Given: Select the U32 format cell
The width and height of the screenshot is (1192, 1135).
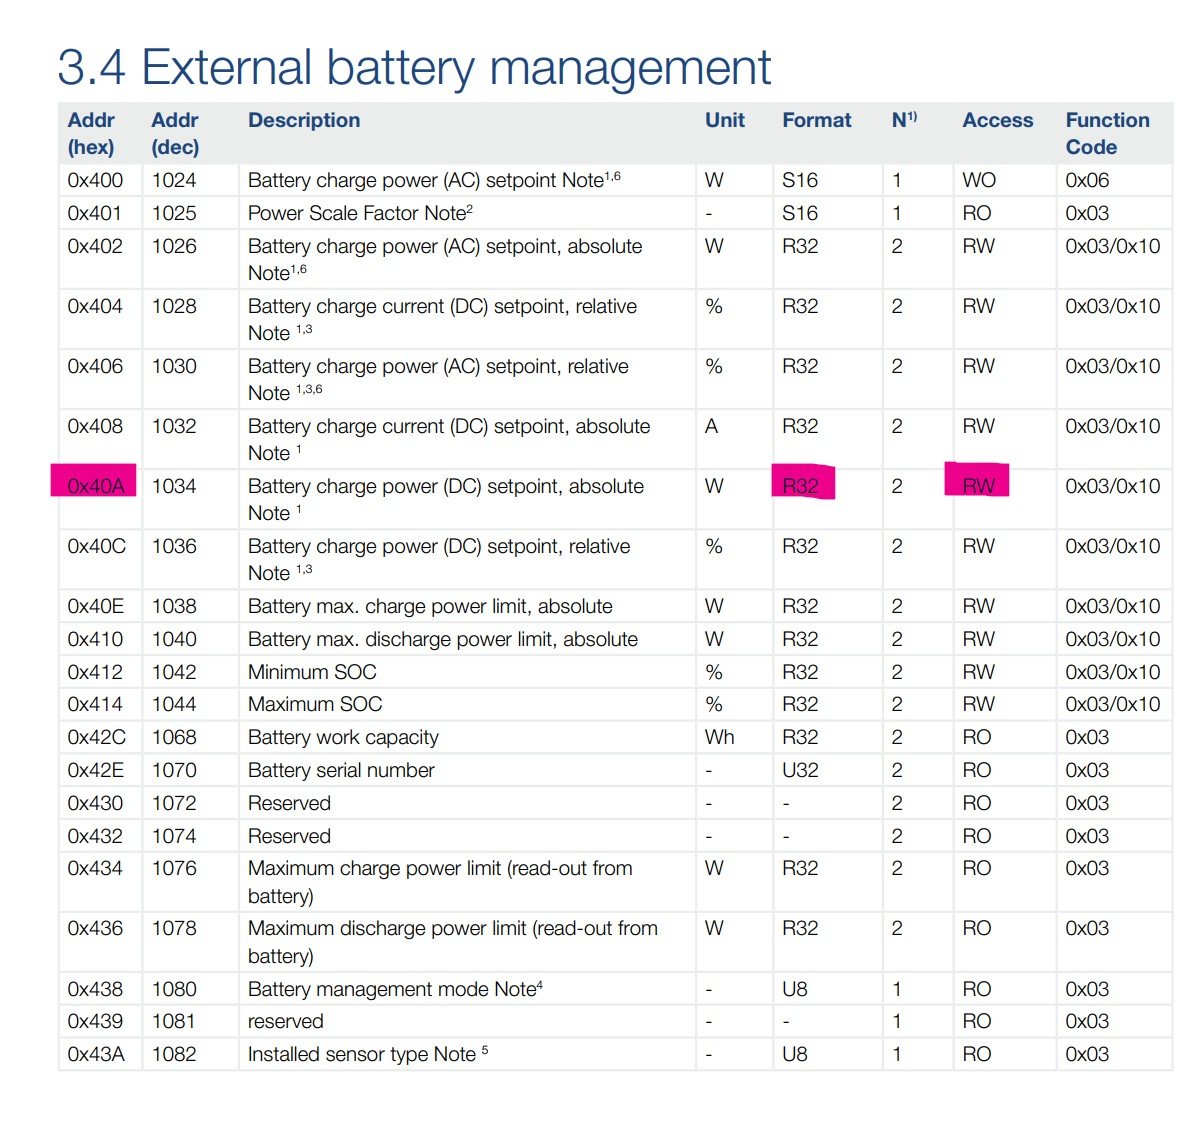Looking at the screenshot, I should tap(800, 770).
